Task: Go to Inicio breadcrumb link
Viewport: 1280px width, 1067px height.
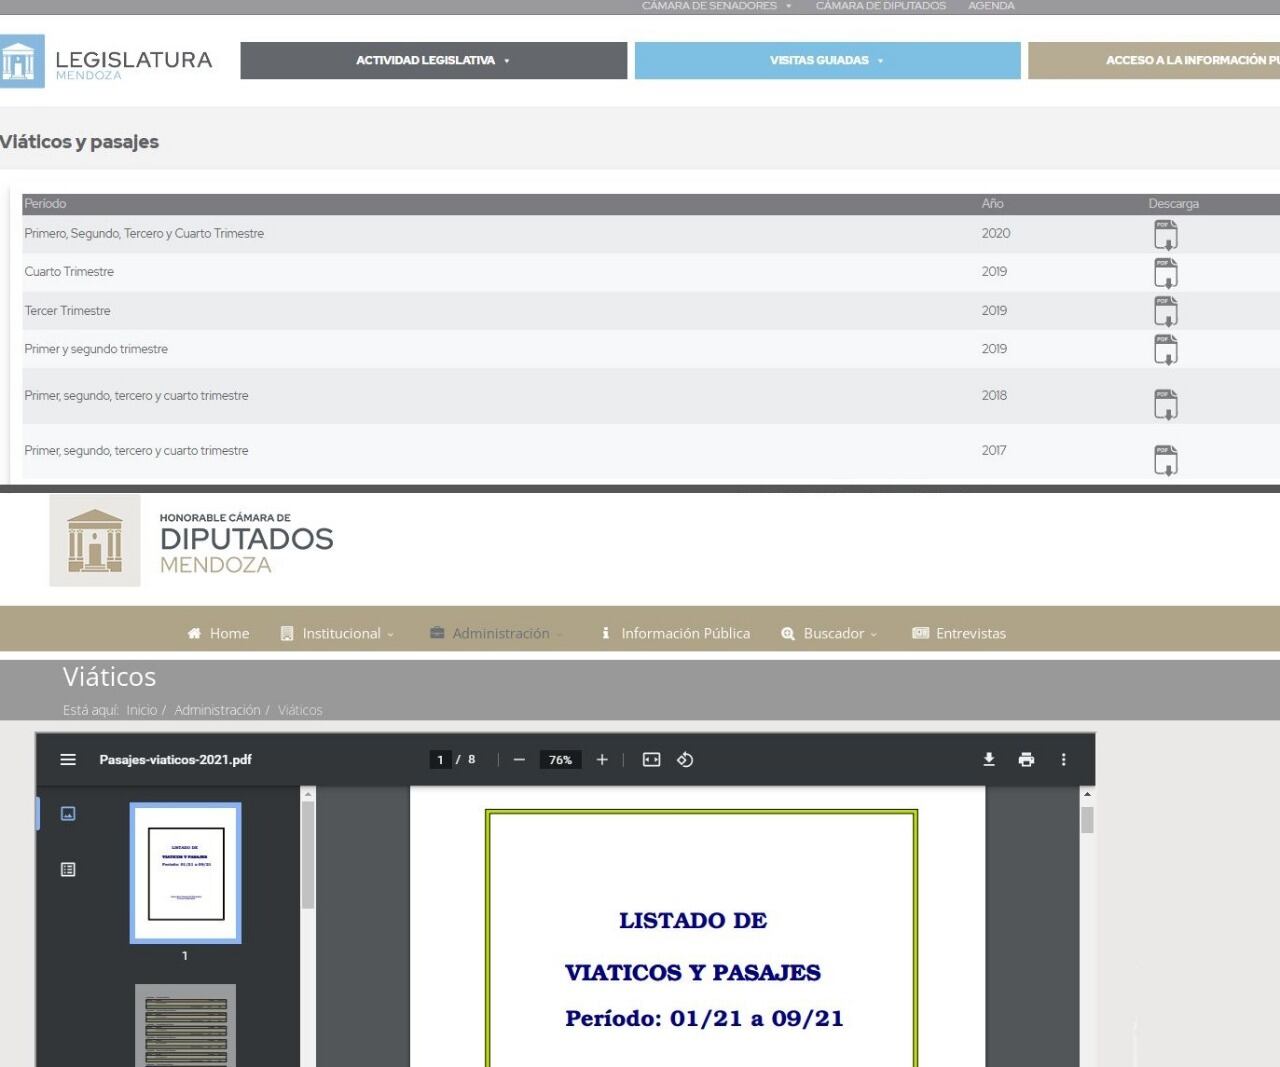Action: coord(141,710)
